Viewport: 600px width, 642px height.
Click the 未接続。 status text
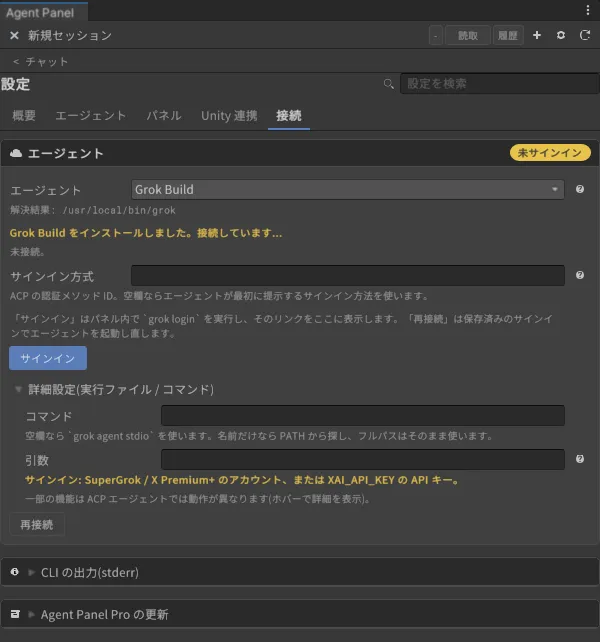27,251
